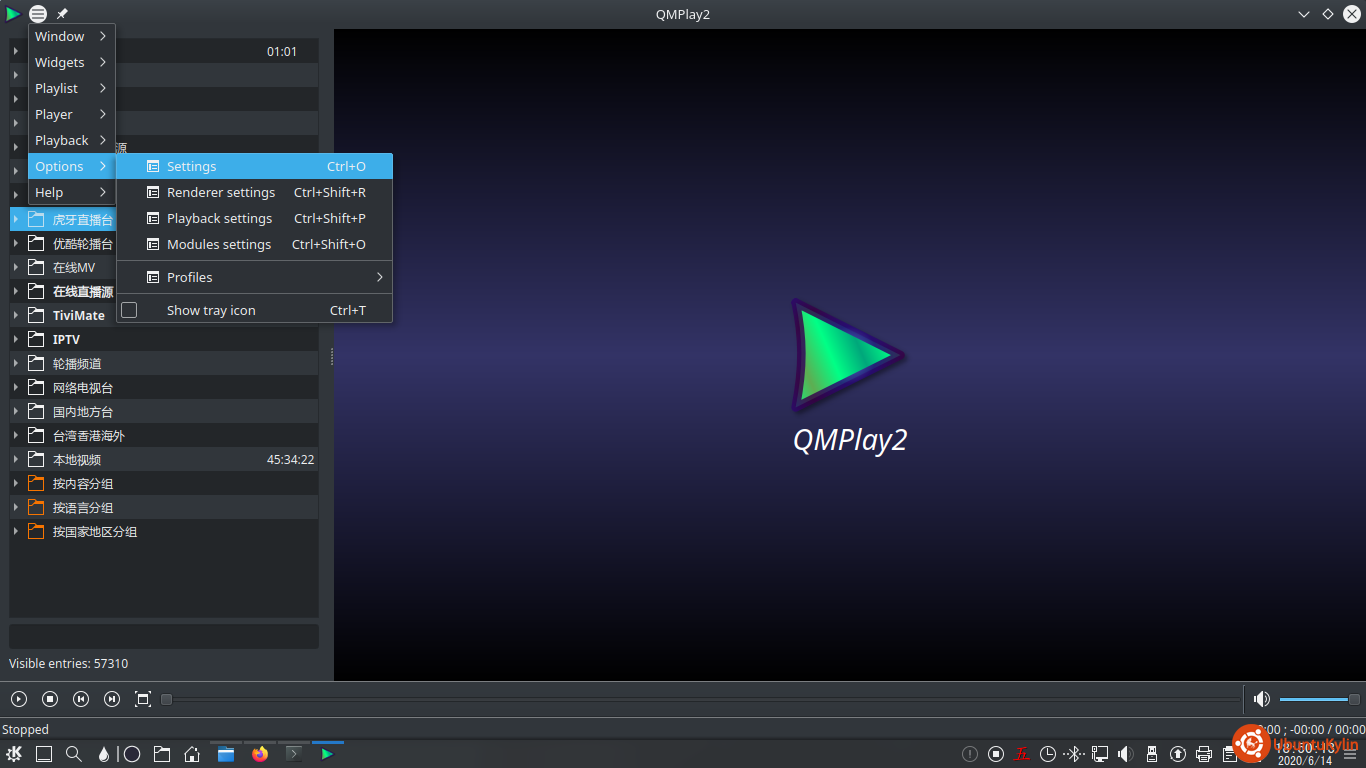Open the red 五 input method tray icon

[x=1022, y=754]
